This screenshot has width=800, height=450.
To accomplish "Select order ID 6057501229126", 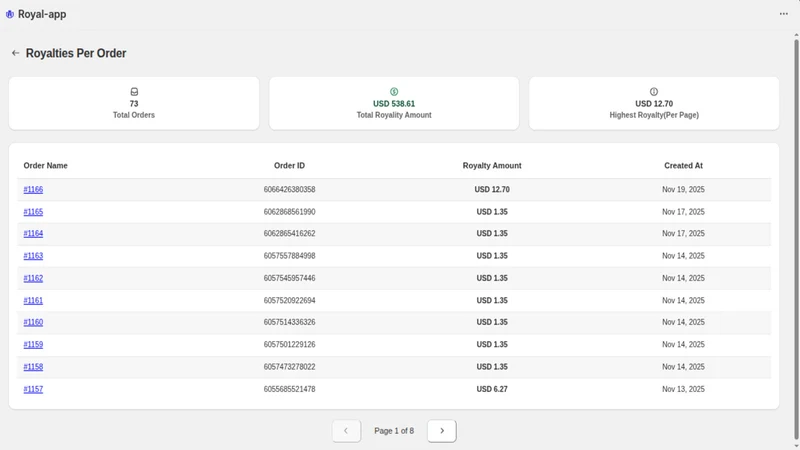I will click(x=289, y=344).
